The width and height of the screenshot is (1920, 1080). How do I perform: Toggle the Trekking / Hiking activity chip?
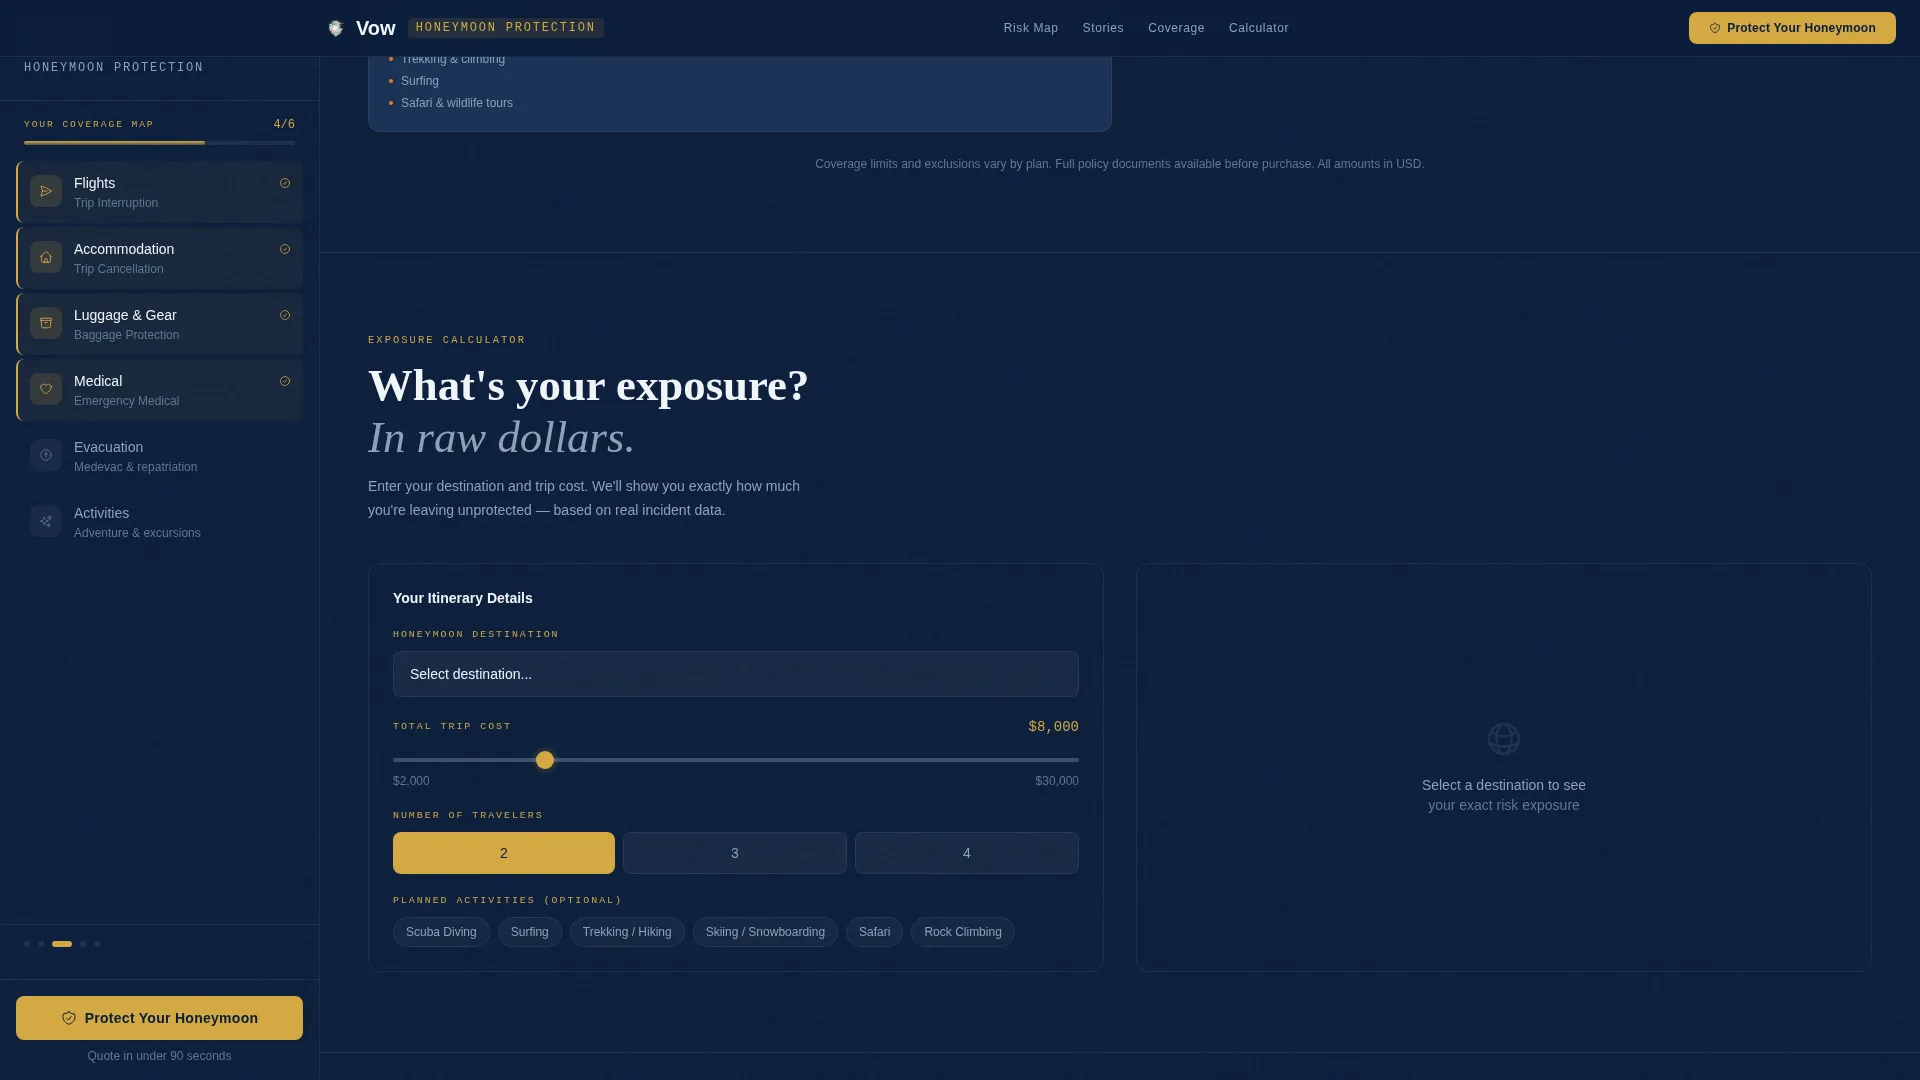pos(627,932)
